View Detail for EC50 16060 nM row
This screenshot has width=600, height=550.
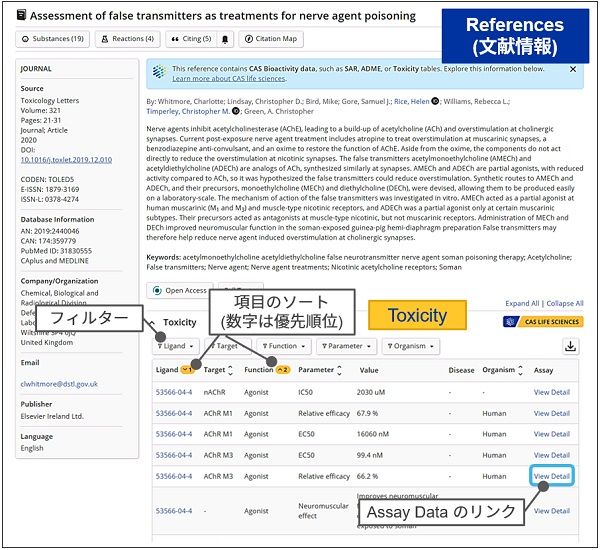pyautogui.click(x=552, y=434)
